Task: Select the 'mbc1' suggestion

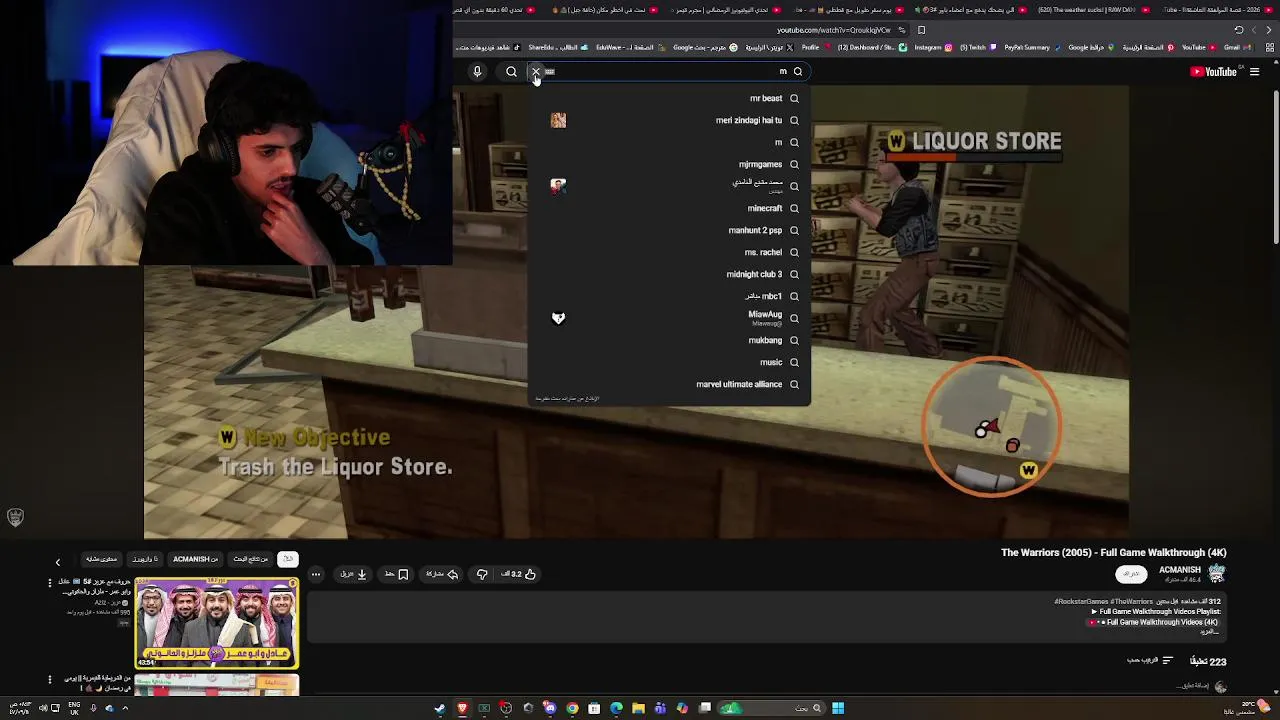Action: click(x=670, y=296)
